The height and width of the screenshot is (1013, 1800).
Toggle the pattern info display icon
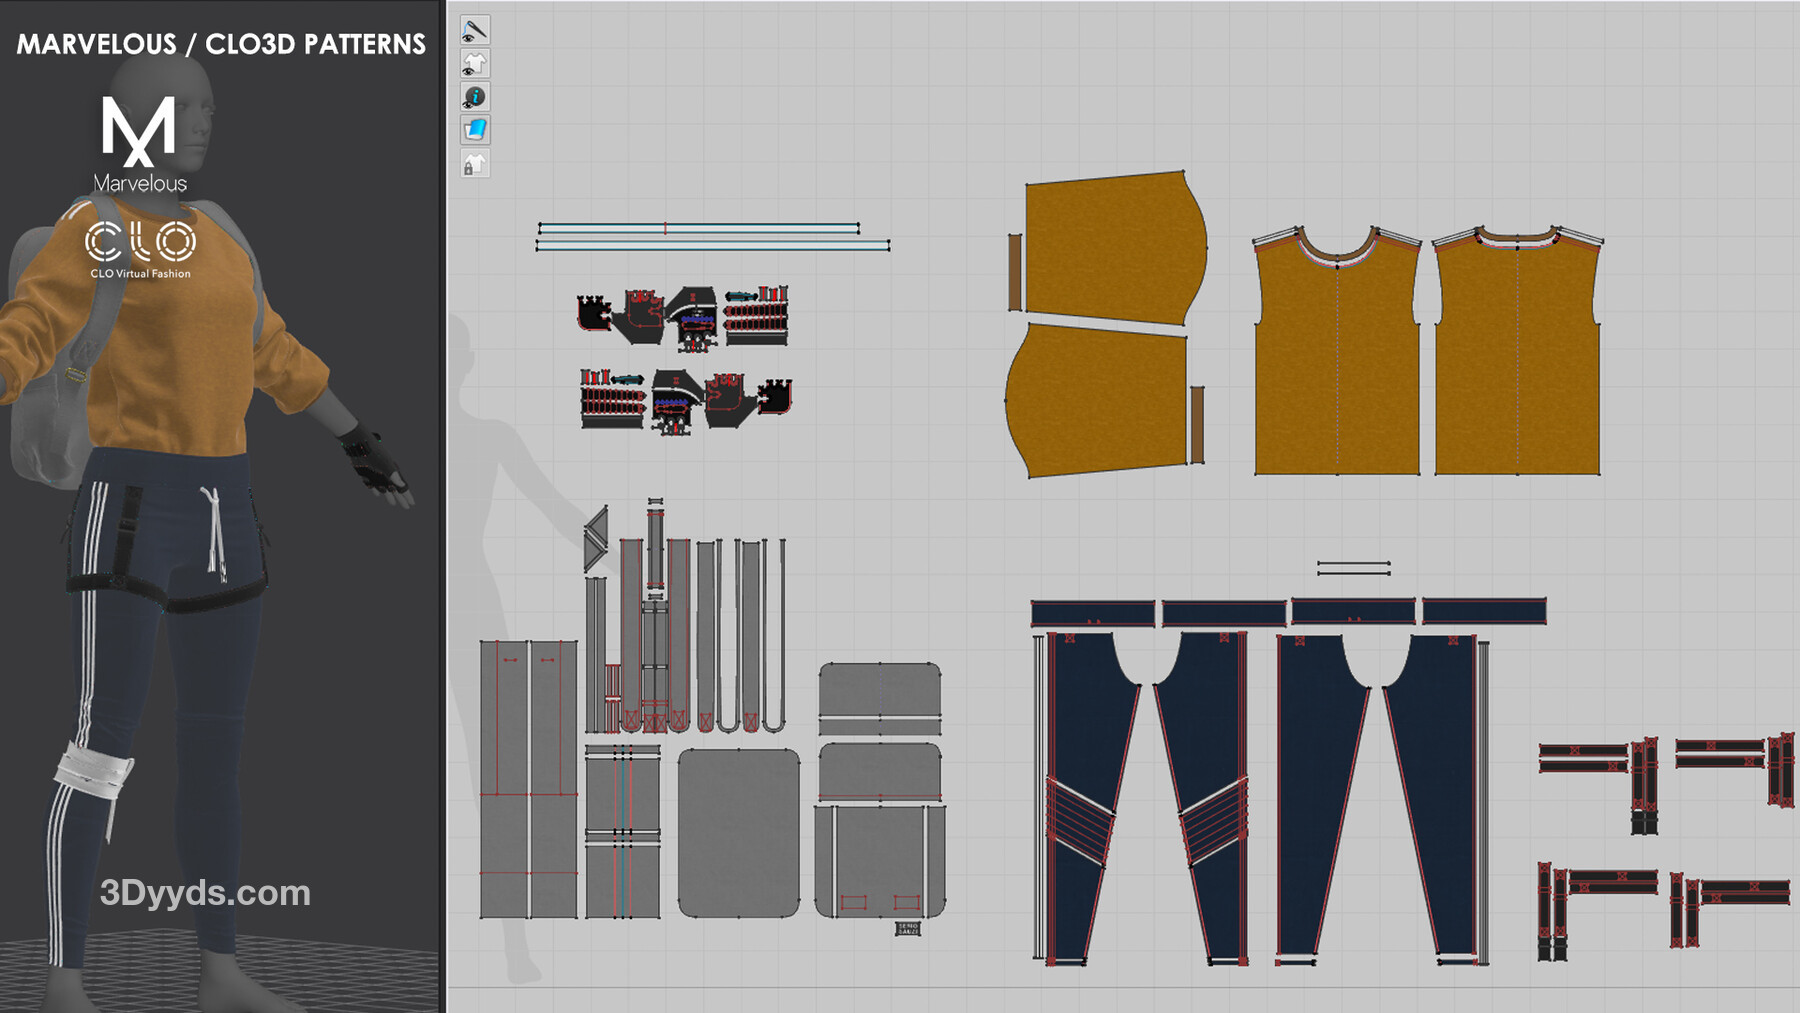click(x=474, y=97)
